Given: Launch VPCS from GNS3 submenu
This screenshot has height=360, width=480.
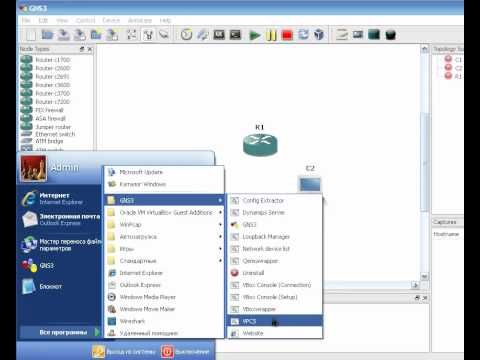Looking at the screenshot, I should pos(275,321).
